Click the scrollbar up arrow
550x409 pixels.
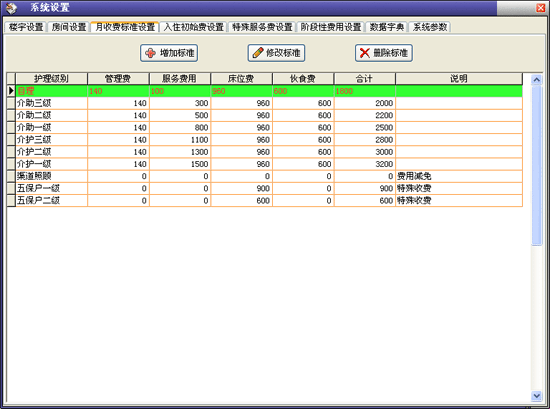536,80
